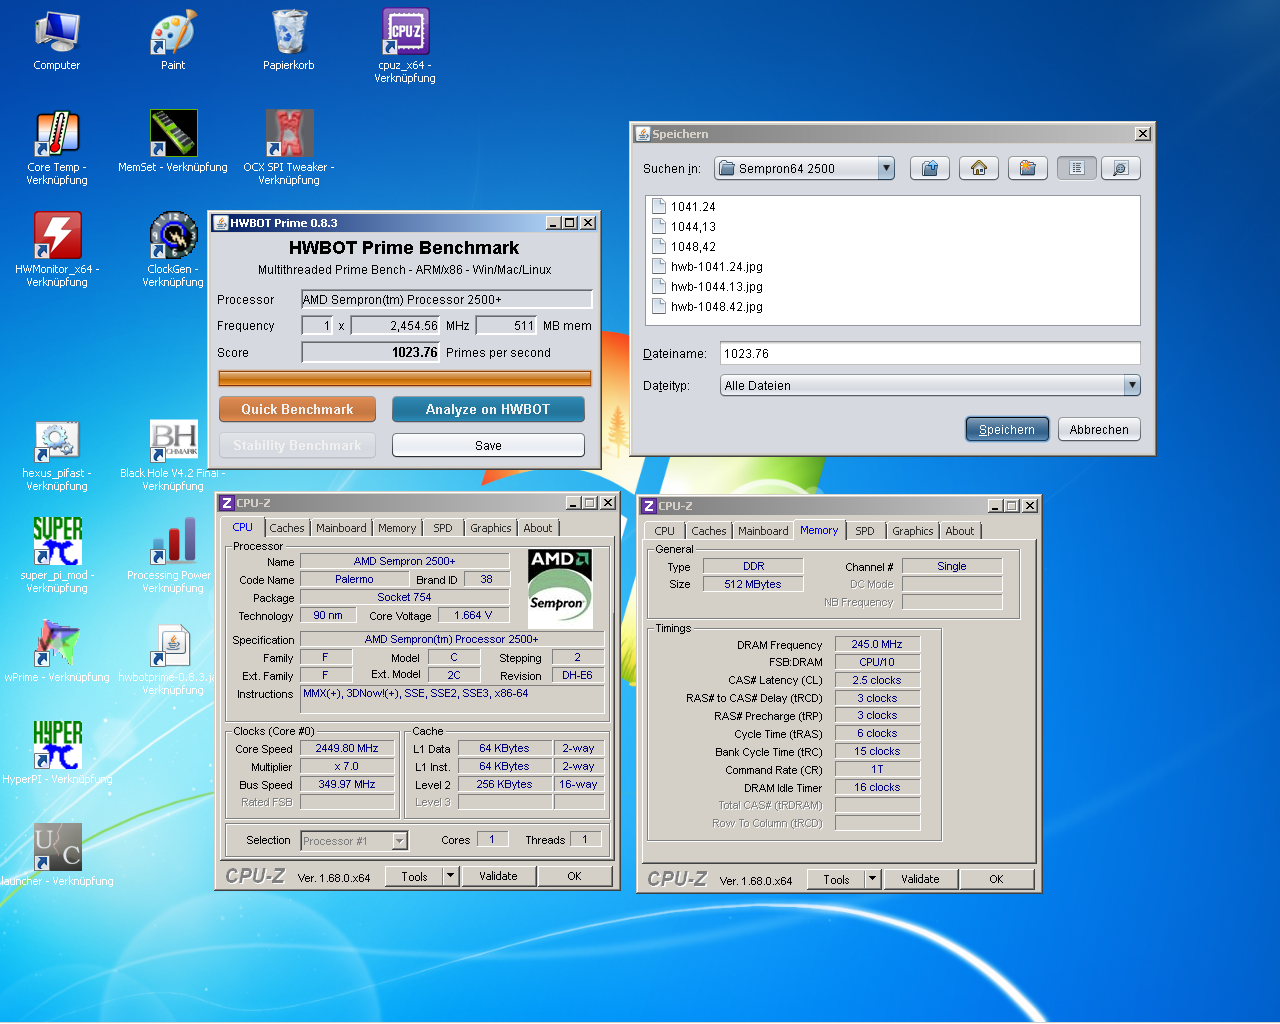Go to home folder in Speichern dialog
The image size is (1280, 1024).
click(979, 168)
